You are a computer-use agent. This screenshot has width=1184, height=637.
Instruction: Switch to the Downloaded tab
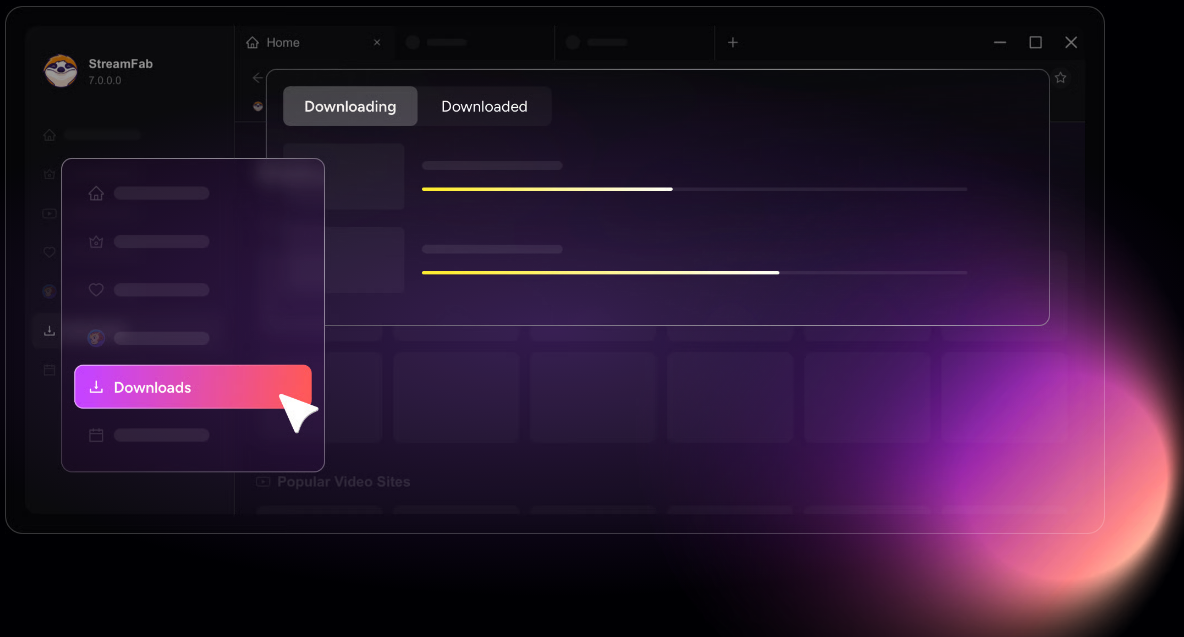click(x=484, y=106)
